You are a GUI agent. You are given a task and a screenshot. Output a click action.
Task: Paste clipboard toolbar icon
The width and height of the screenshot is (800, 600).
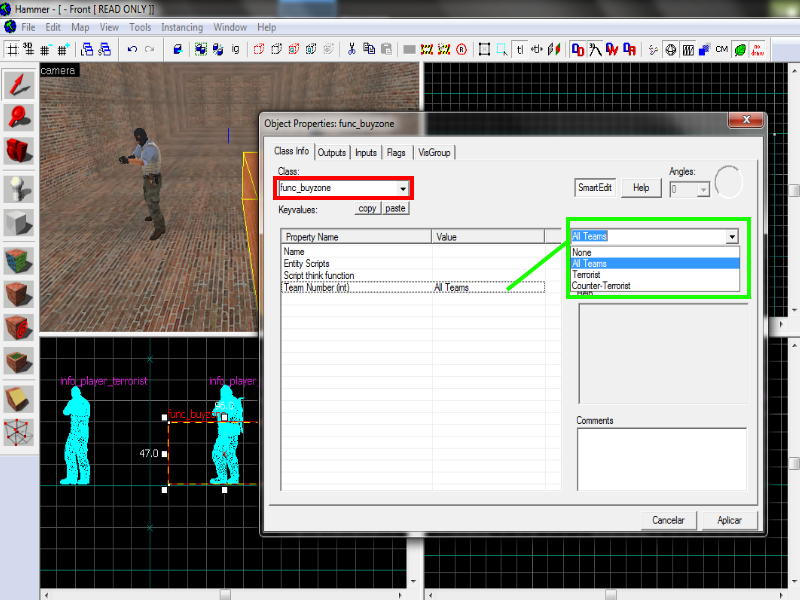click(x=387, y=49)
